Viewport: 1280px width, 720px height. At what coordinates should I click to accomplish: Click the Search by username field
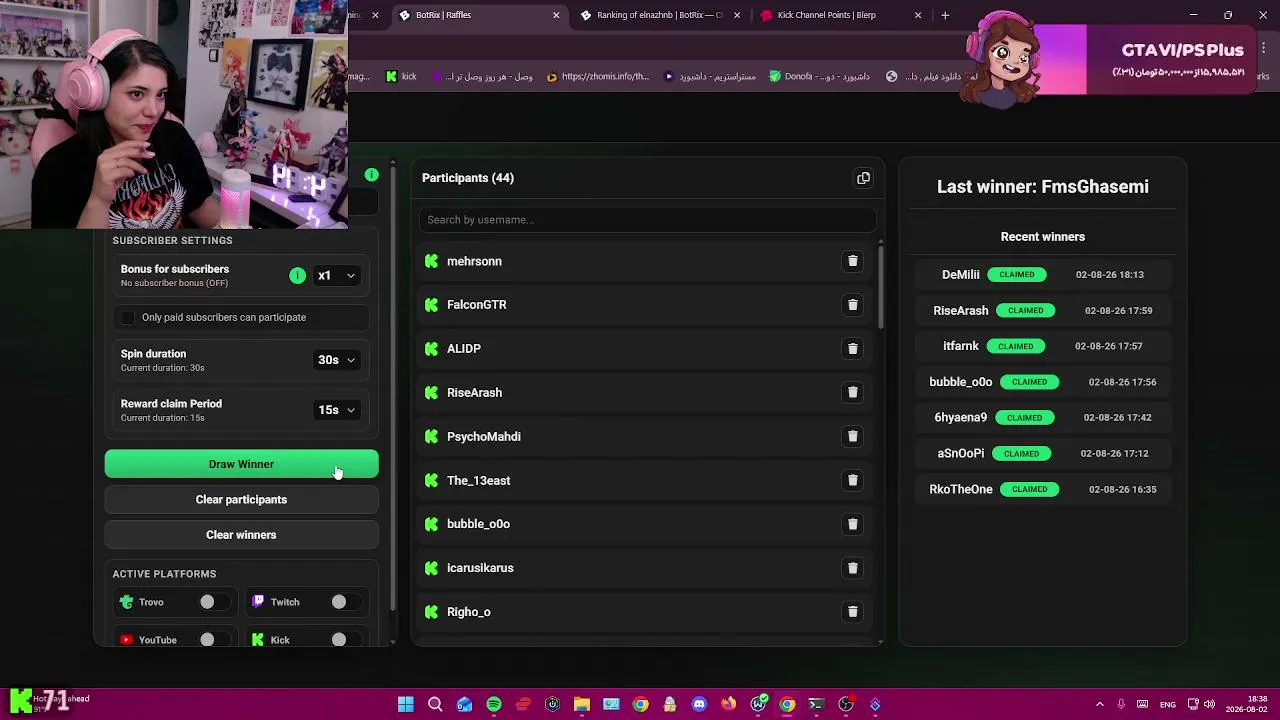pyautogui.click(x=647, y=220)
